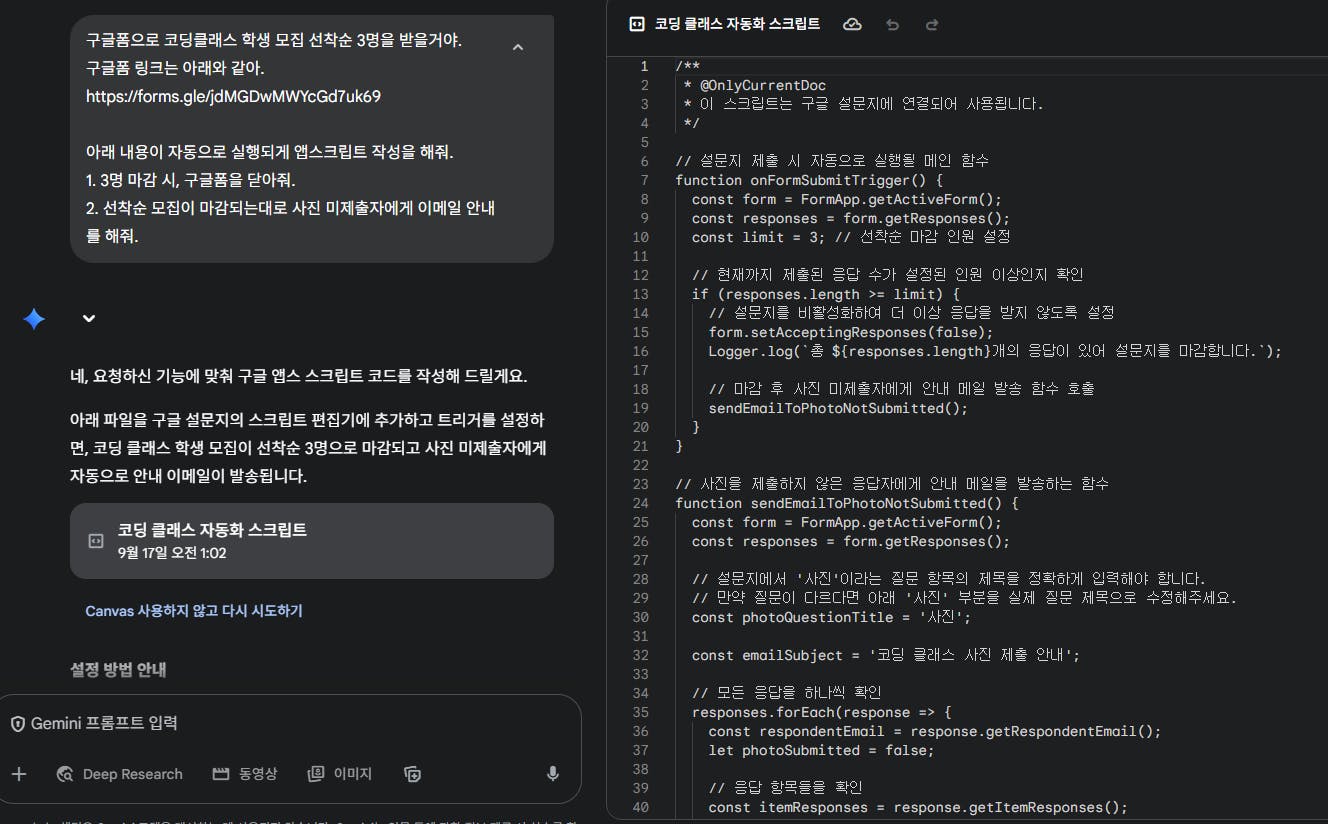This screenshot has width=1328, height=824.
Task: Expand the chevron beside the Gemini sparkle
Action: 89,318
